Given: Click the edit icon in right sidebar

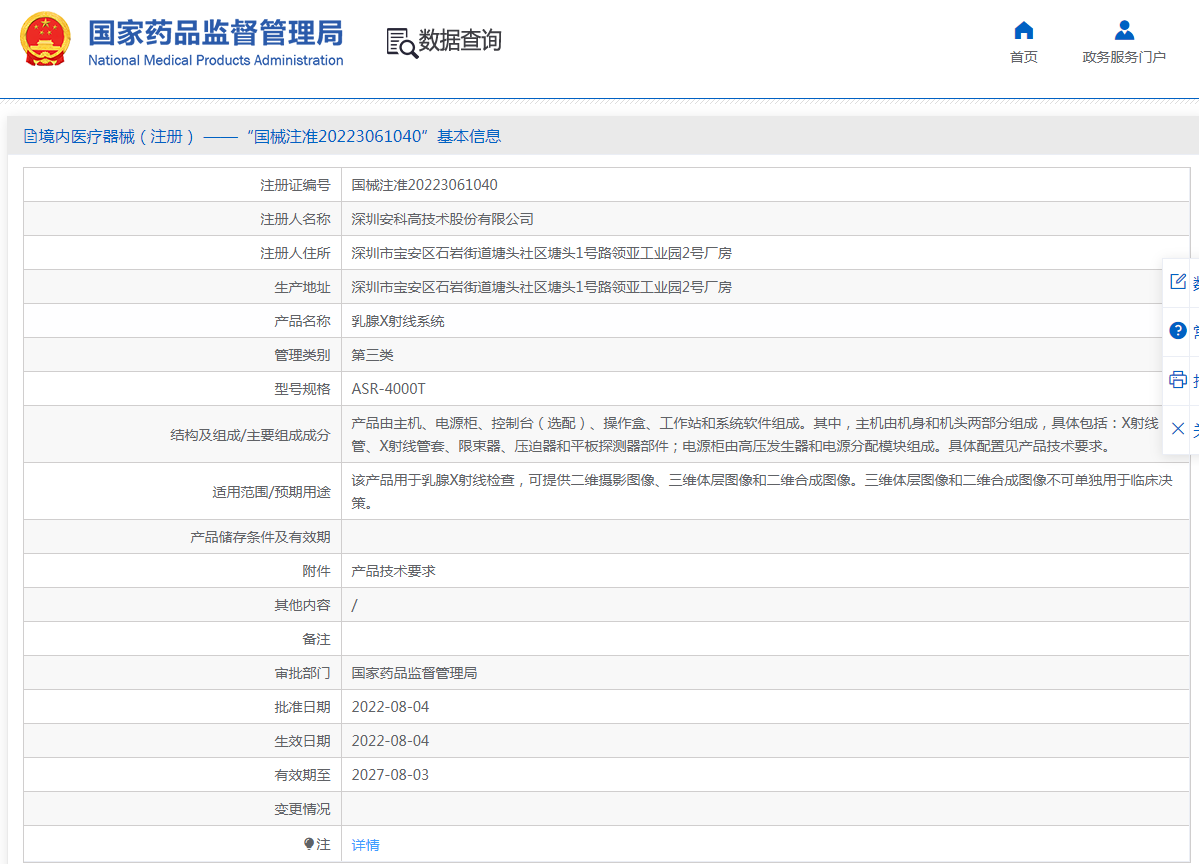Looking at the screenshot, I should point(1178,282).
